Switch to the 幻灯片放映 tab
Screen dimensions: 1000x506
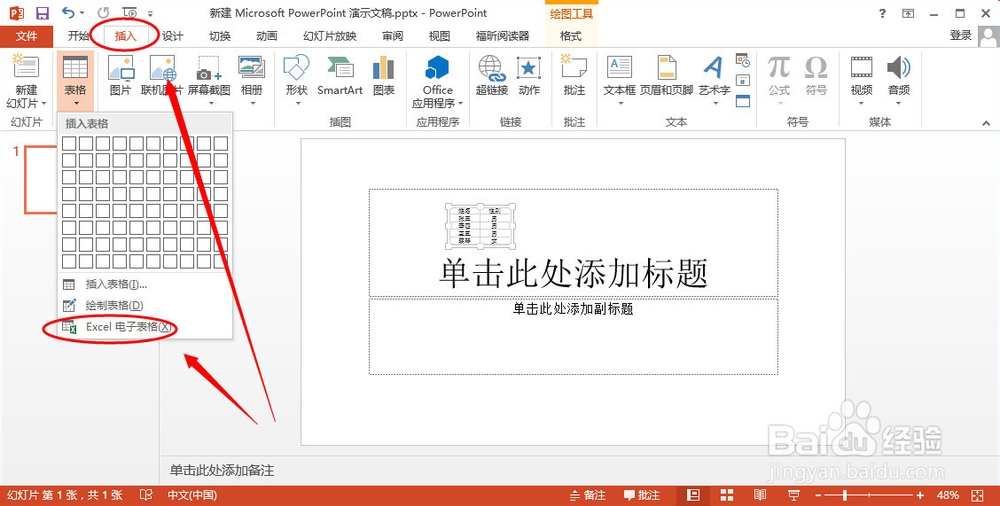click(330, 36)
